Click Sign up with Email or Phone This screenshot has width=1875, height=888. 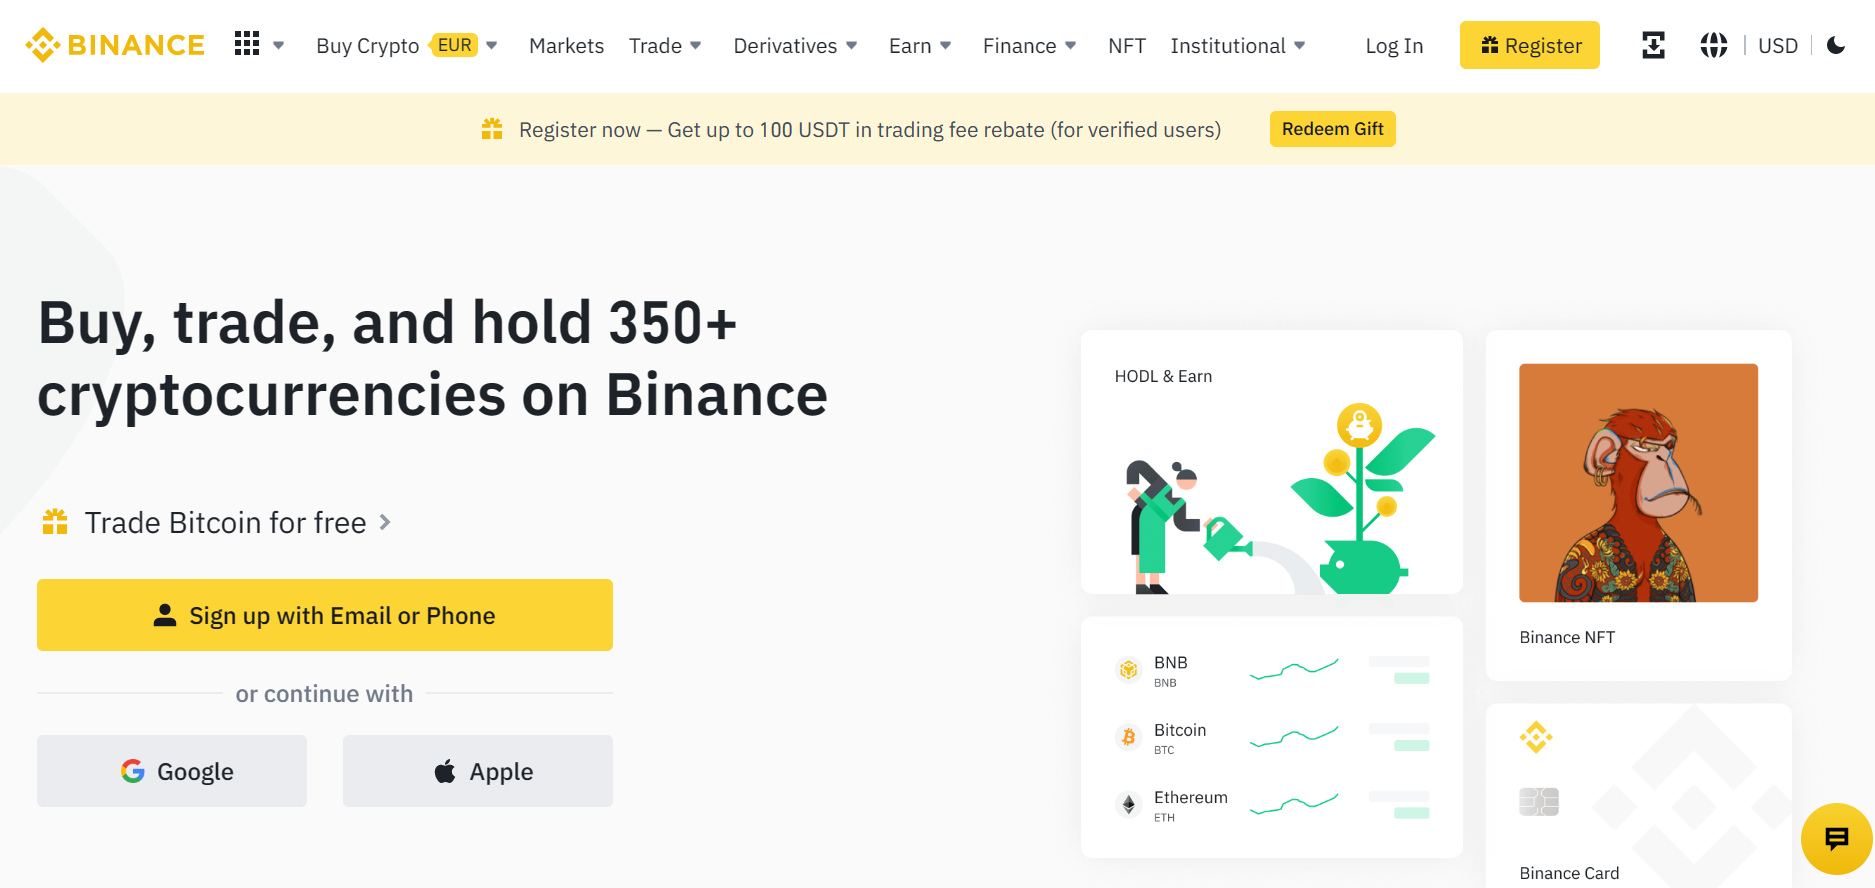pos(325,615)
